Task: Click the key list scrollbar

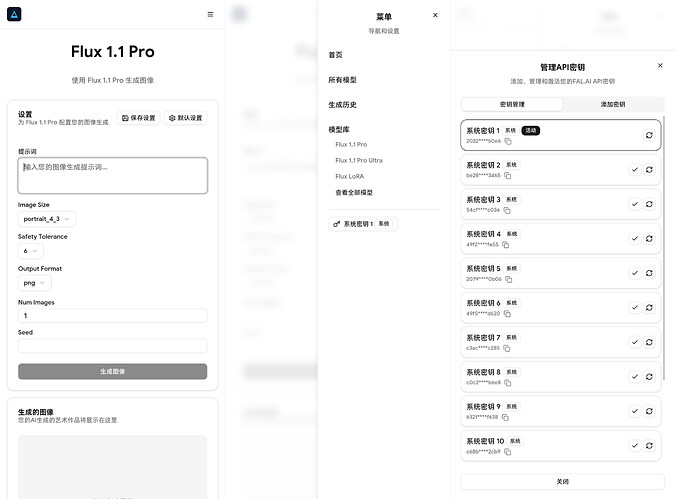Action: coord(663,248)
